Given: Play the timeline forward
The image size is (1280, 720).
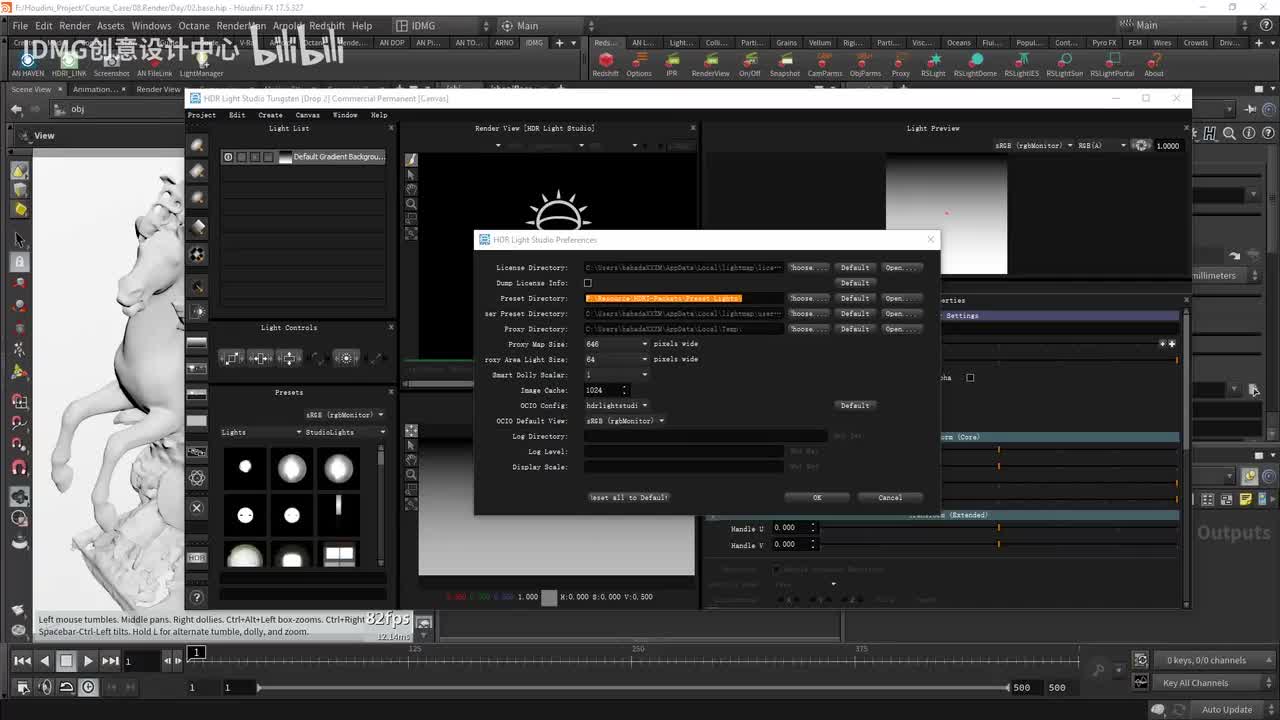Looking at the screenshot, I should coord(88,660).
